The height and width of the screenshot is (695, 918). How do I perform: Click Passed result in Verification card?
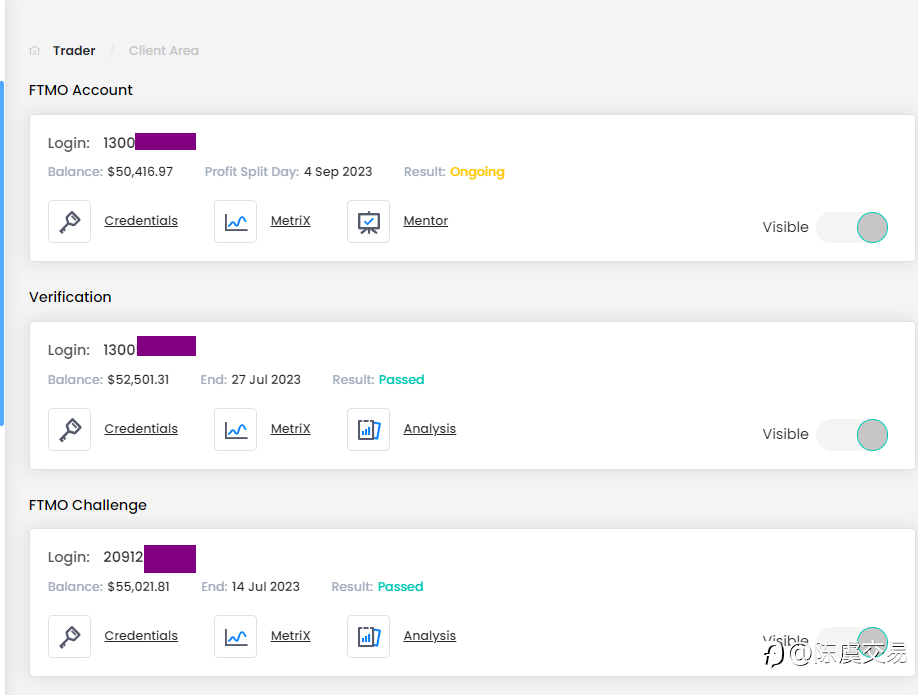tap(401, 379)
